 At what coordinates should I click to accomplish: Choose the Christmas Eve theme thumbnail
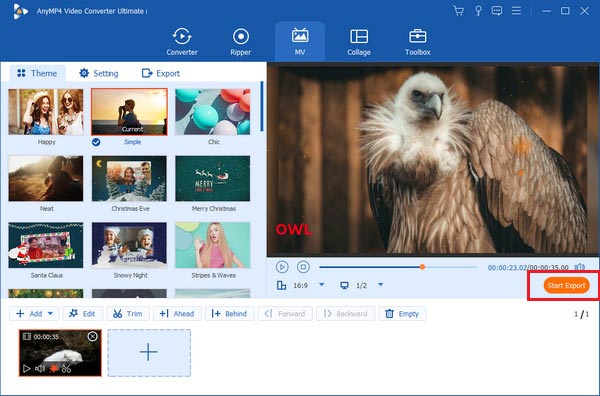[x=129, y=178]
